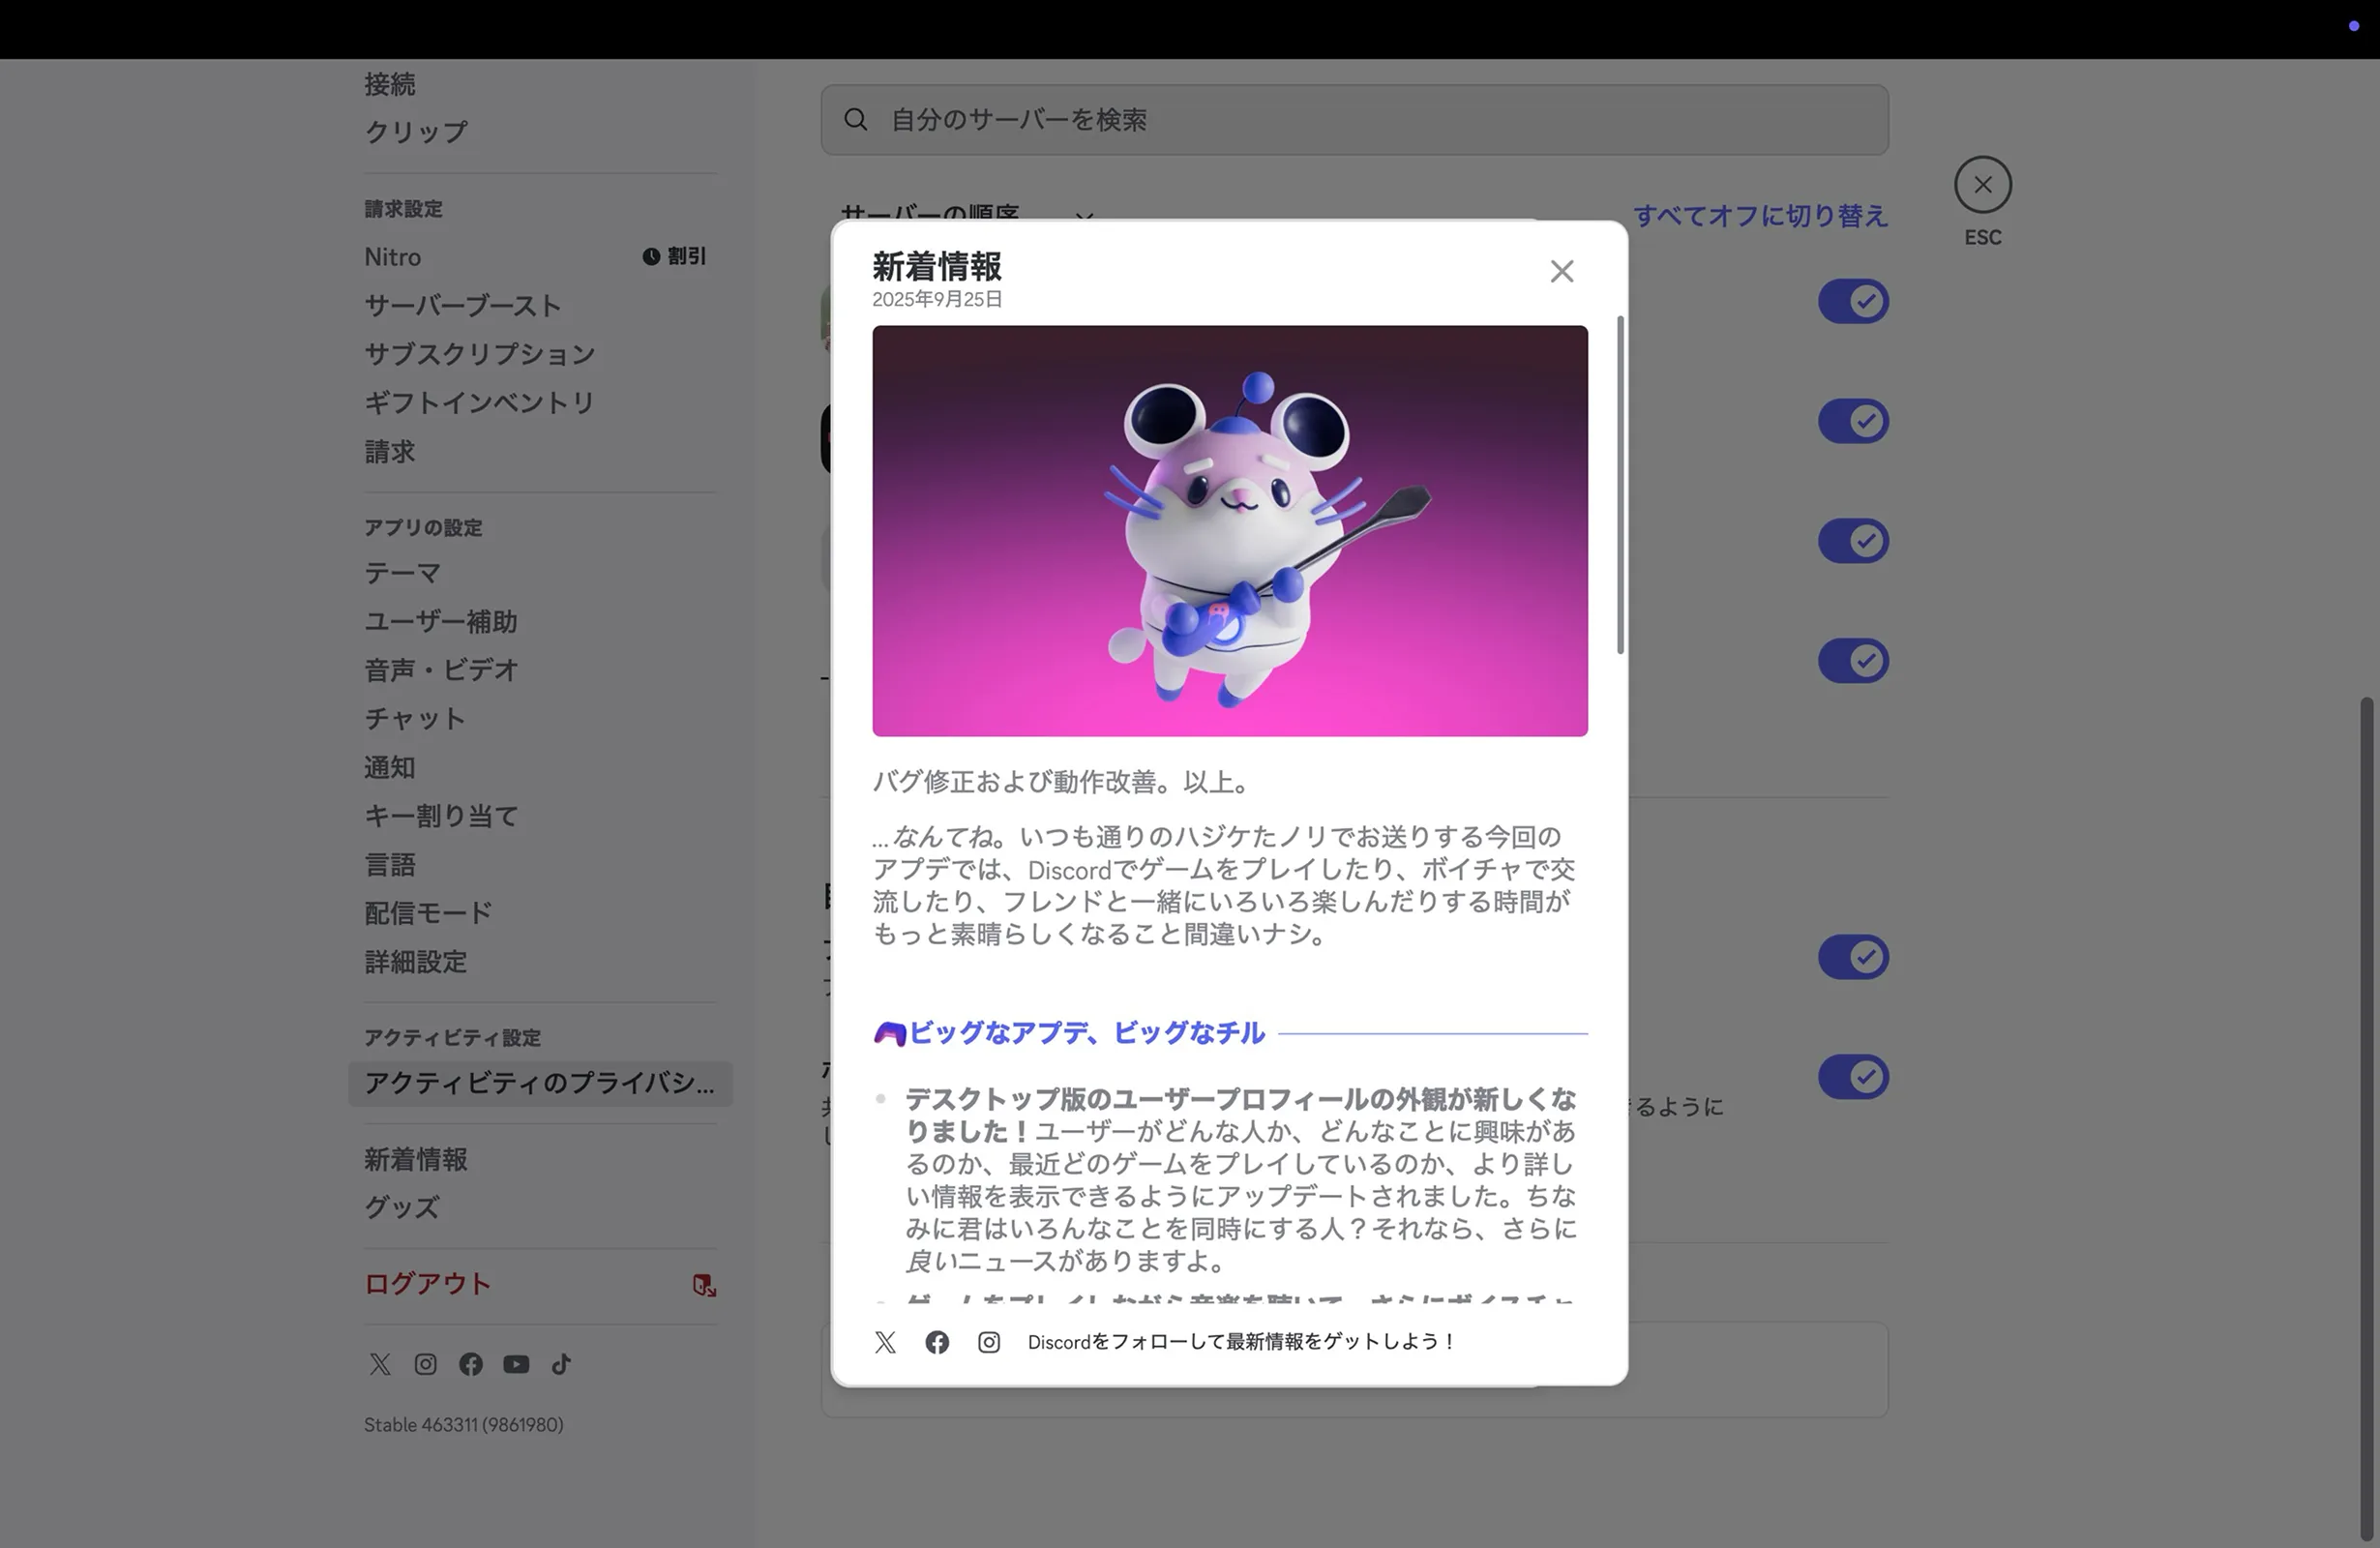Screen dimensions: 2380x1548
Task: Open Nitro settings page
Action: click(392, 257)
